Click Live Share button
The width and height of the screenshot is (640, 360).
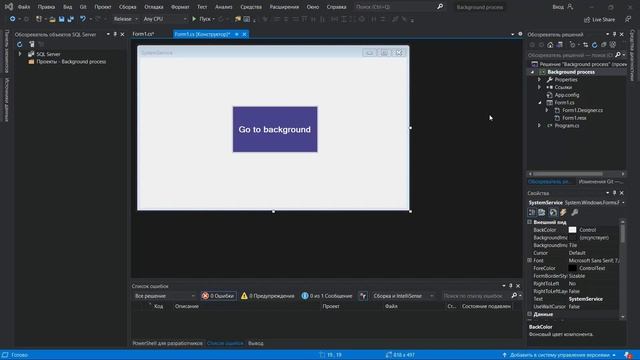click(x=599, y=20)
